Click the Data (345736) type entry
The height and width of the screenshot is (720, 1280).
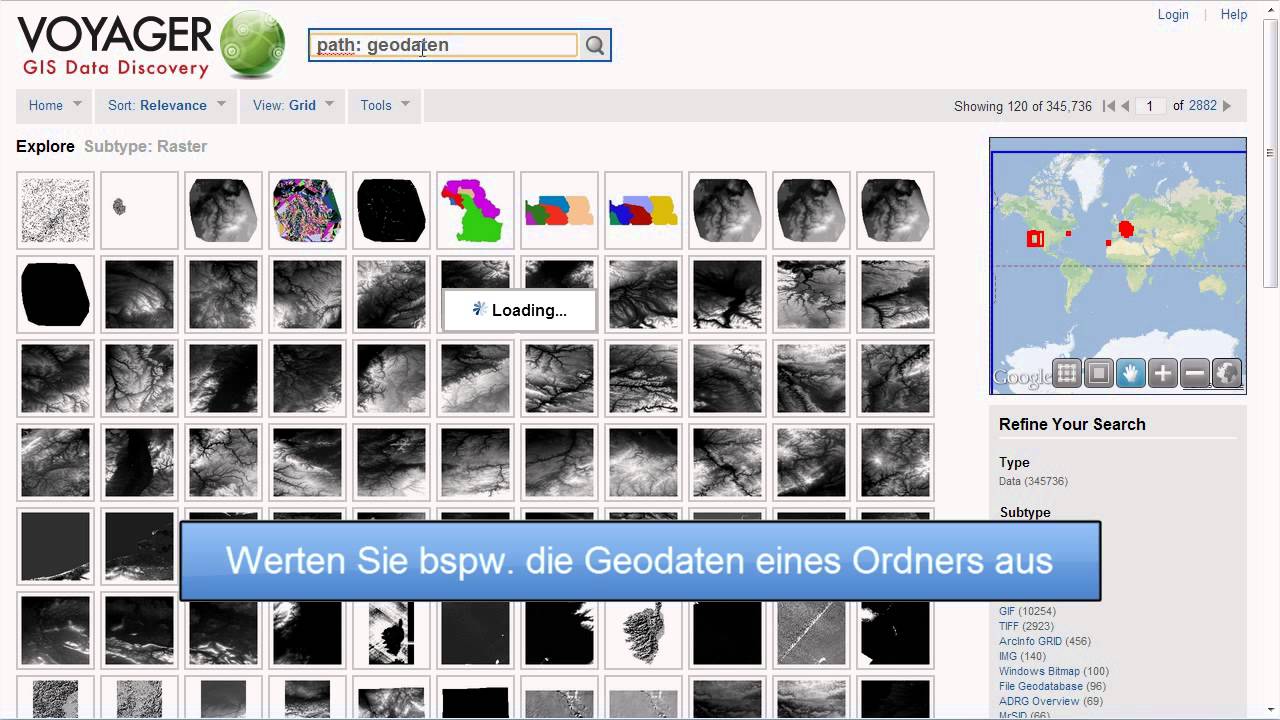(x=1033, y=481)
